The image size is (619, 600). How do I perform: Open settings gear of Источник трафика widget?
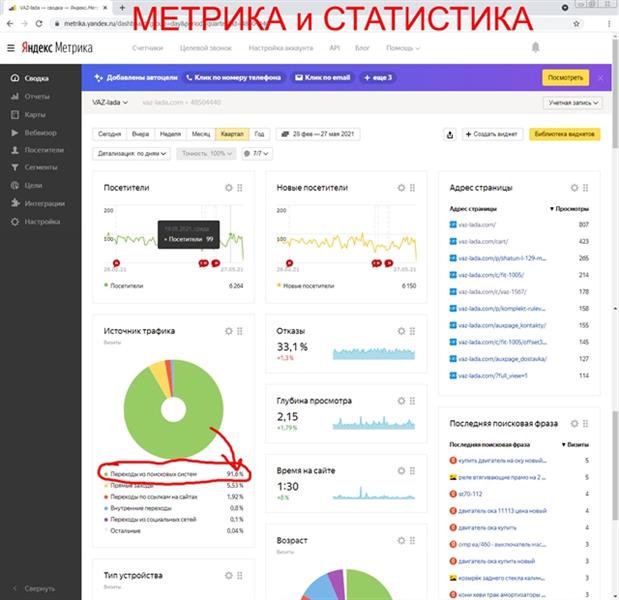[229, 331]
